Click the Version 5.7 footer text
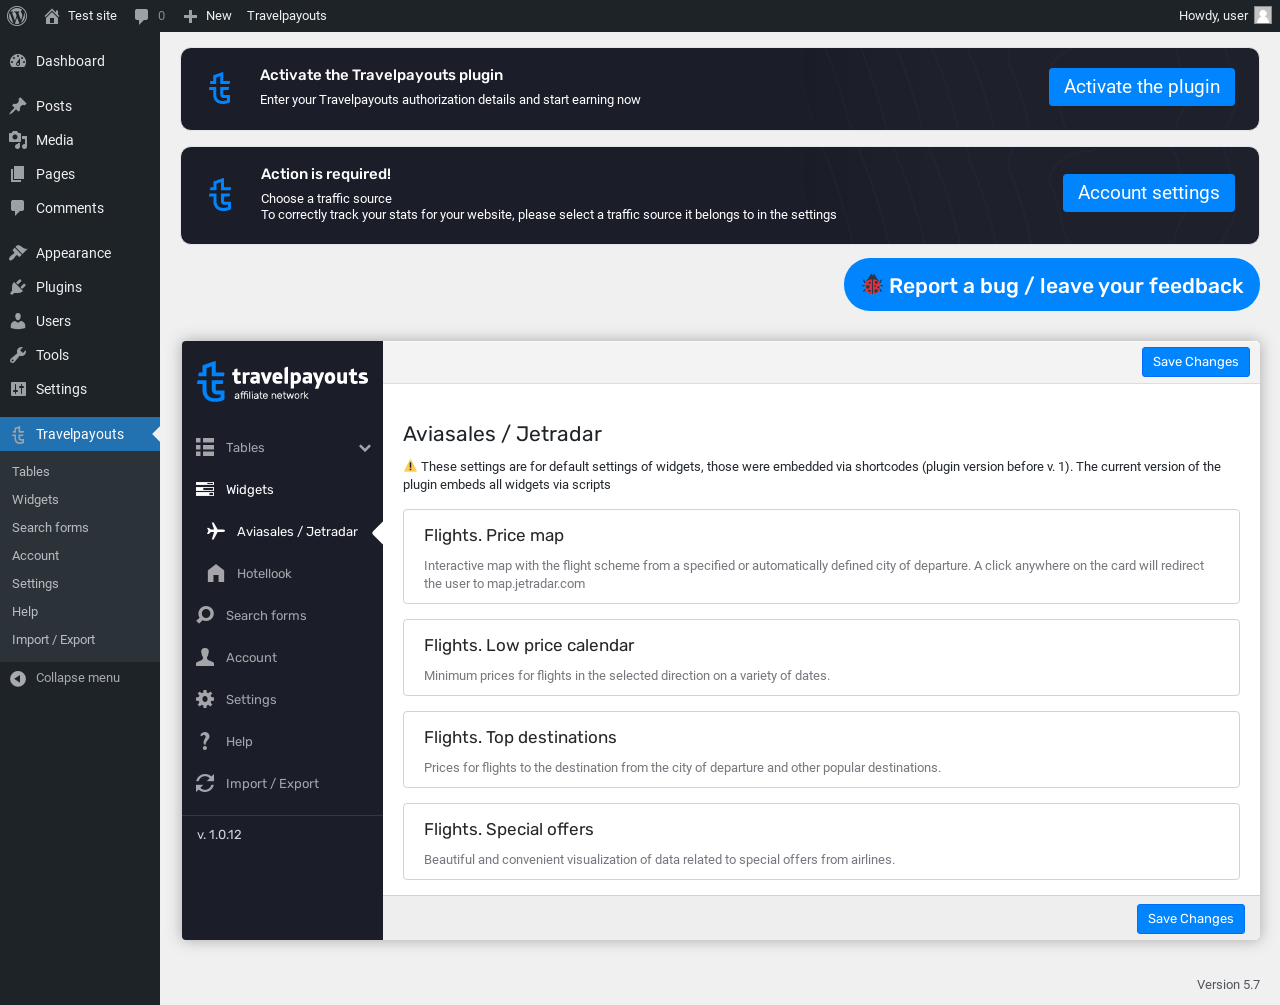 coord(1228,985)
